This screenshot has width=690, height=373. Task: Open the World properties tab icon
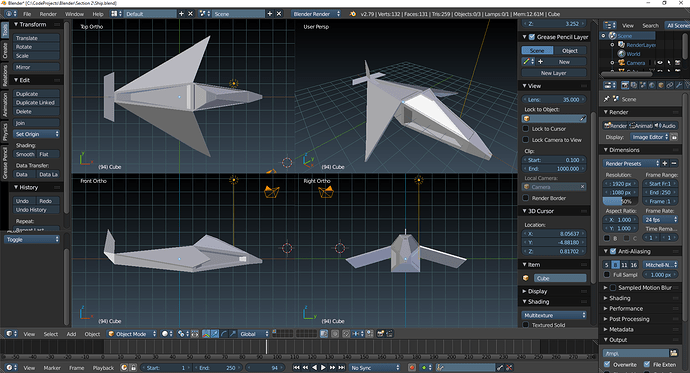coord(652,85)
